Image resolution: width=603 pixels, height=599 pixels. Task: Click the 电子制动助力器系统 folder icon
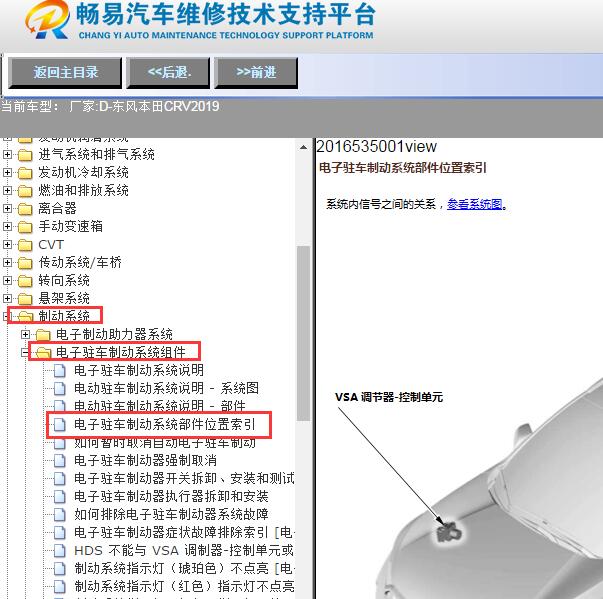(43, 335)
